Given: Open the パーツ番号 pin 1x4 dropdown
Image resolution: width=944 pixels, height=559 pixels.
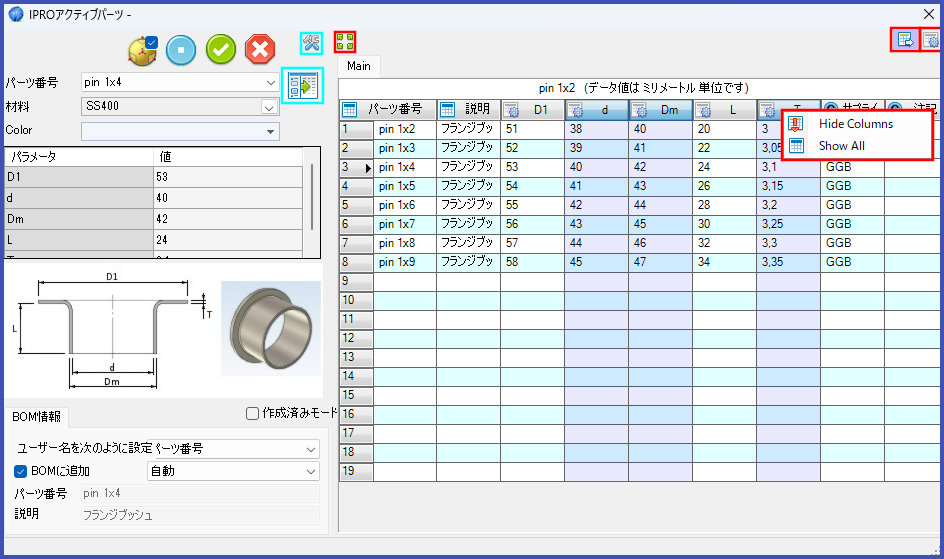Looking at the screenshot, I should [x=271, y=82].
